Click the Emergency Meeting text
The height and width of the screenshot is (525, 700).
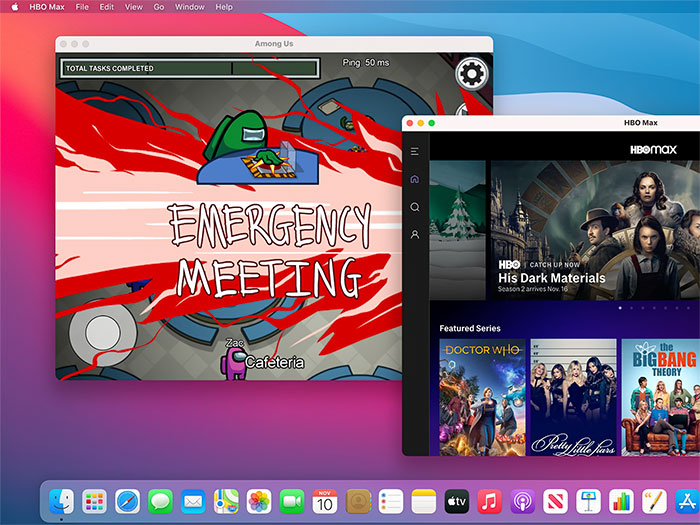(x=271, y=251)
